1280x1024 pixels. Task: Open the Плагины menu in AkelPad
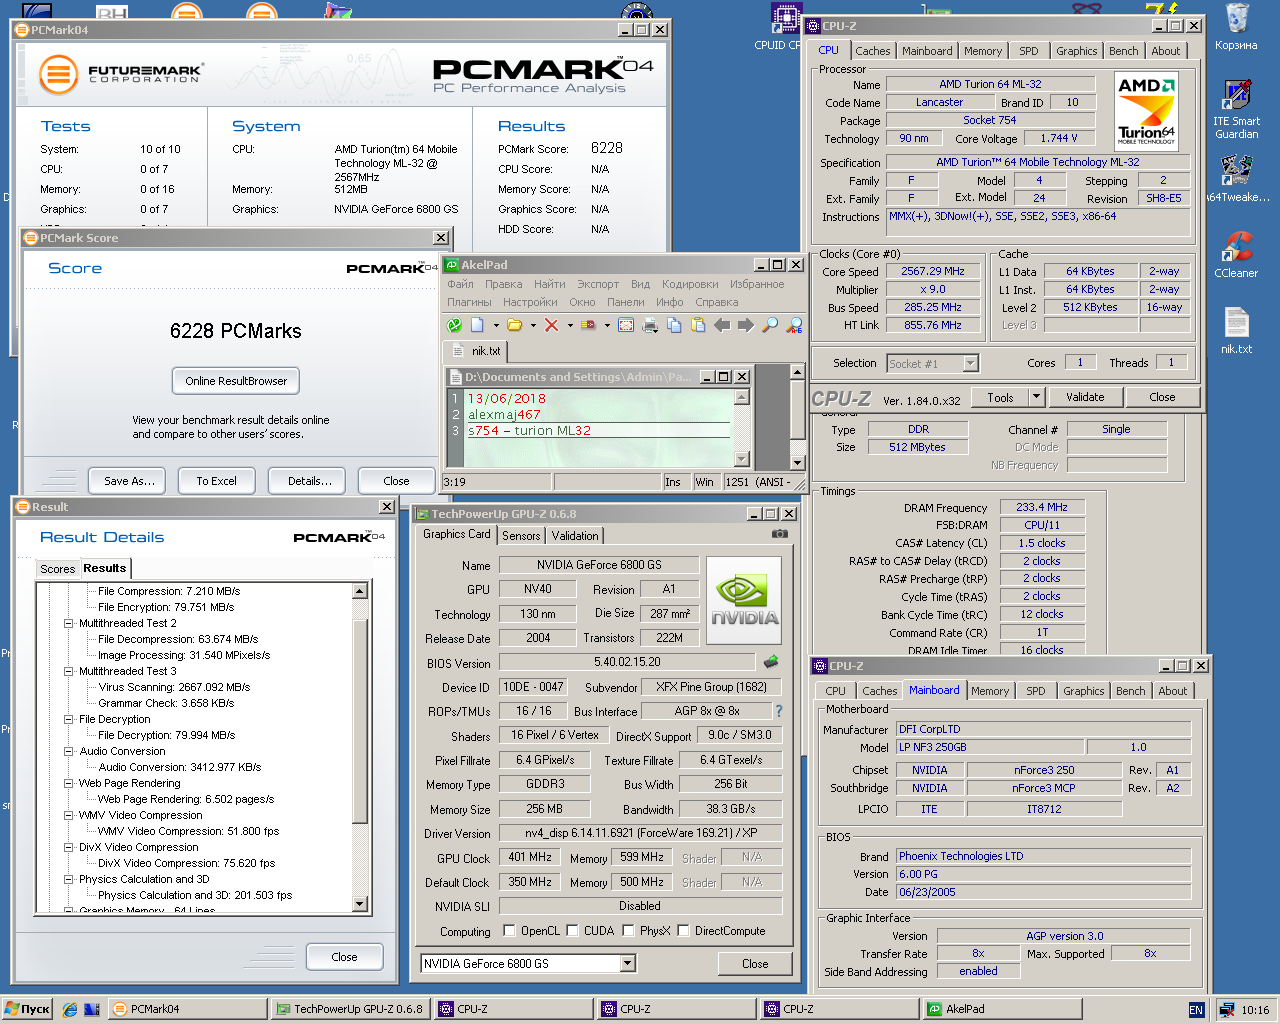tap(469, 302)
